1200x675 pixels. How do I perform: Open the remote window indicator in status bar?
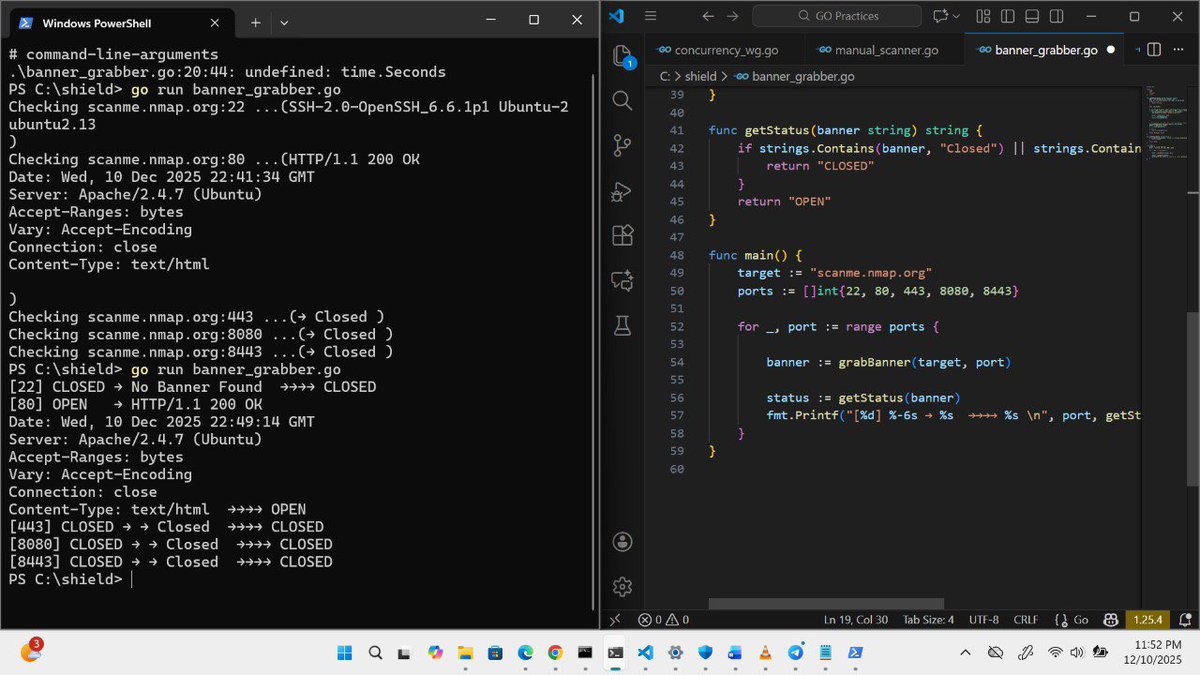[616, 620]
